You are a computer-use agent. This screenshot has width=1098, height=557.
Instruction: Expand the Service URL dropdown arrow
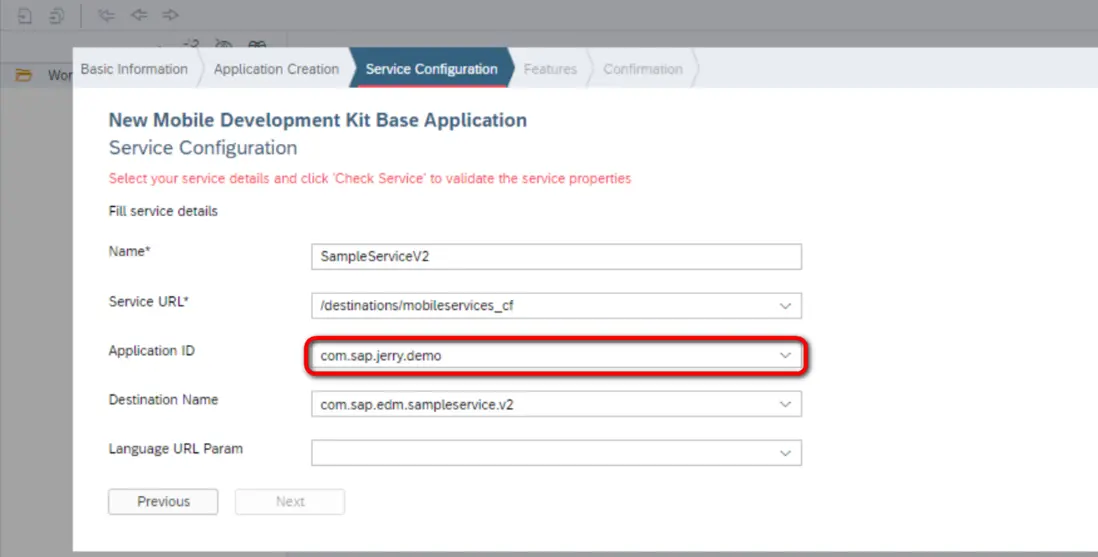click(x=785, y=306)
